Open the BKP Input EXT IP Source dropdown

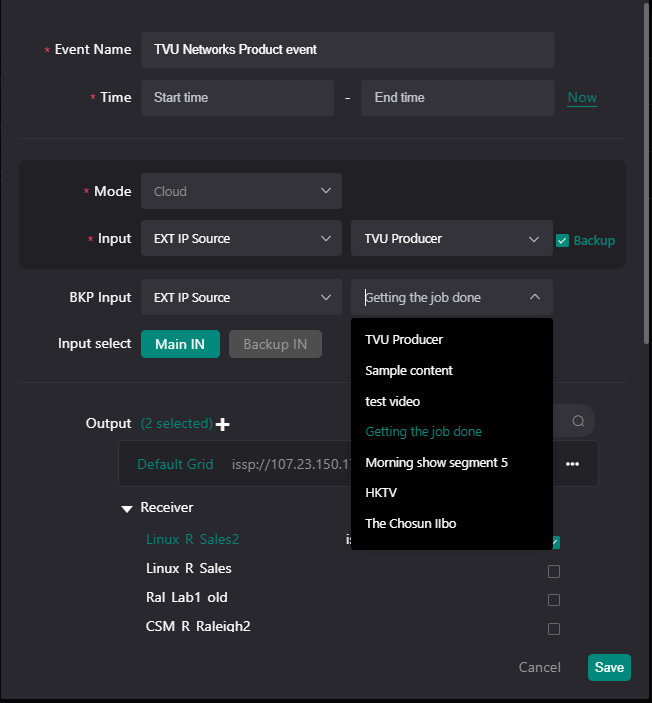(241, 297)
